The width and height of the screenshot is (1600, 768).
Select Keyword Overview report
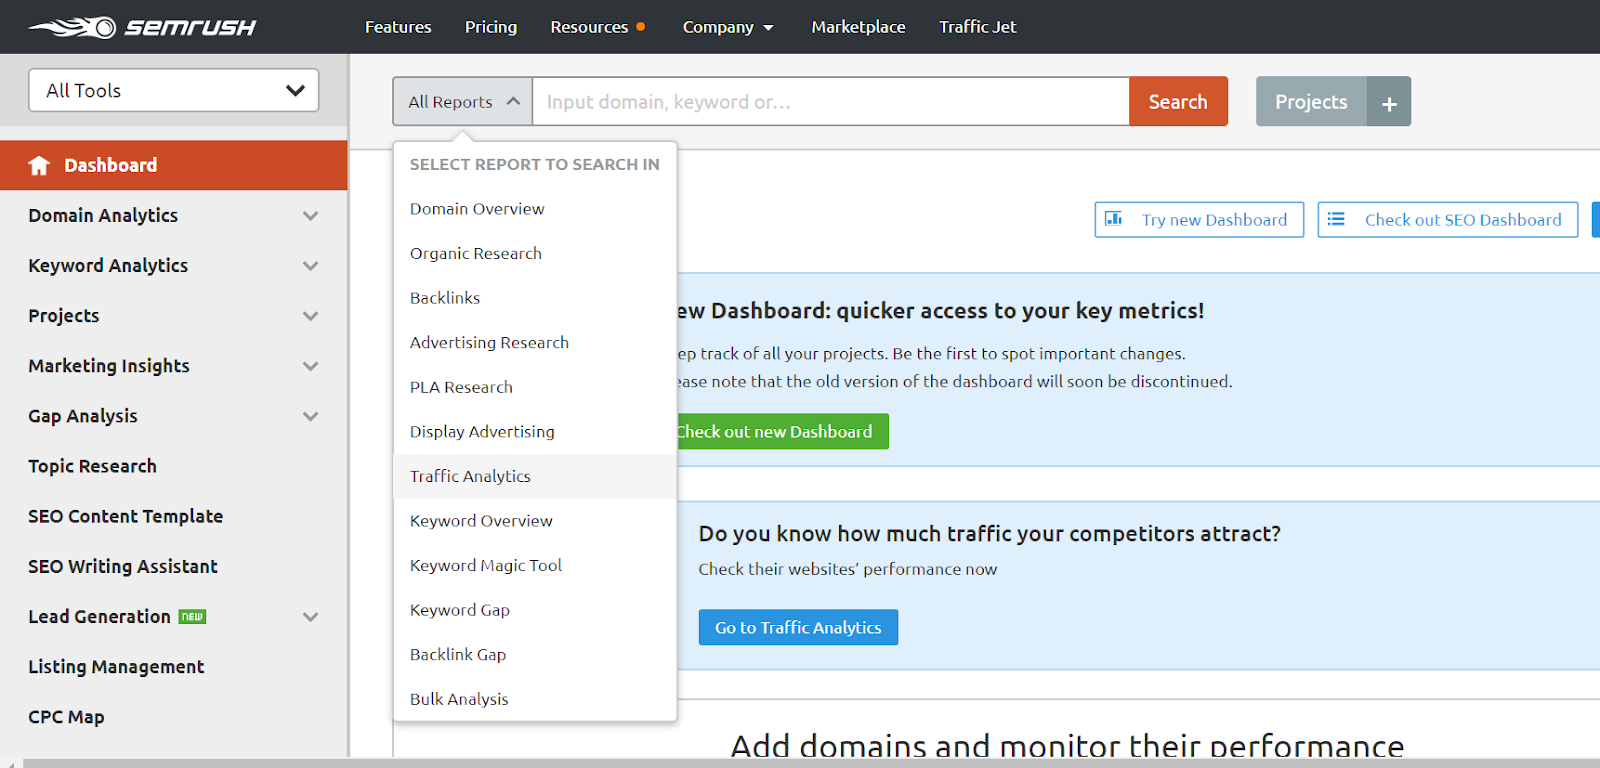(535, 521)
